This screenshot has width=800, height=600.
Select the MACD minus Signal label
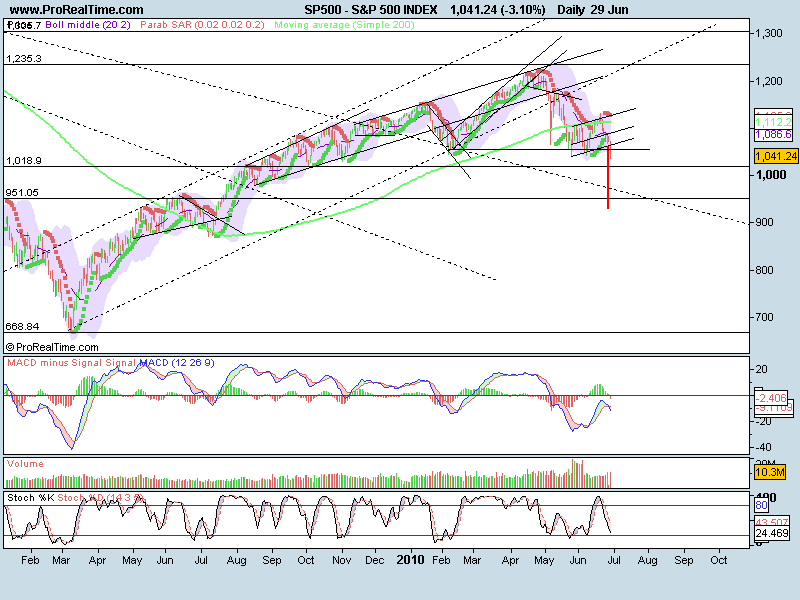(55, 363)
